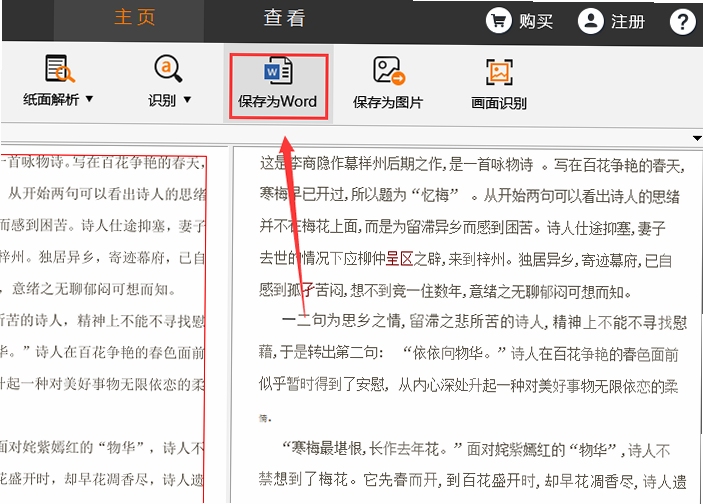Click left pane line 意绪之无聊郁闷可想而知

coord(94,289)
